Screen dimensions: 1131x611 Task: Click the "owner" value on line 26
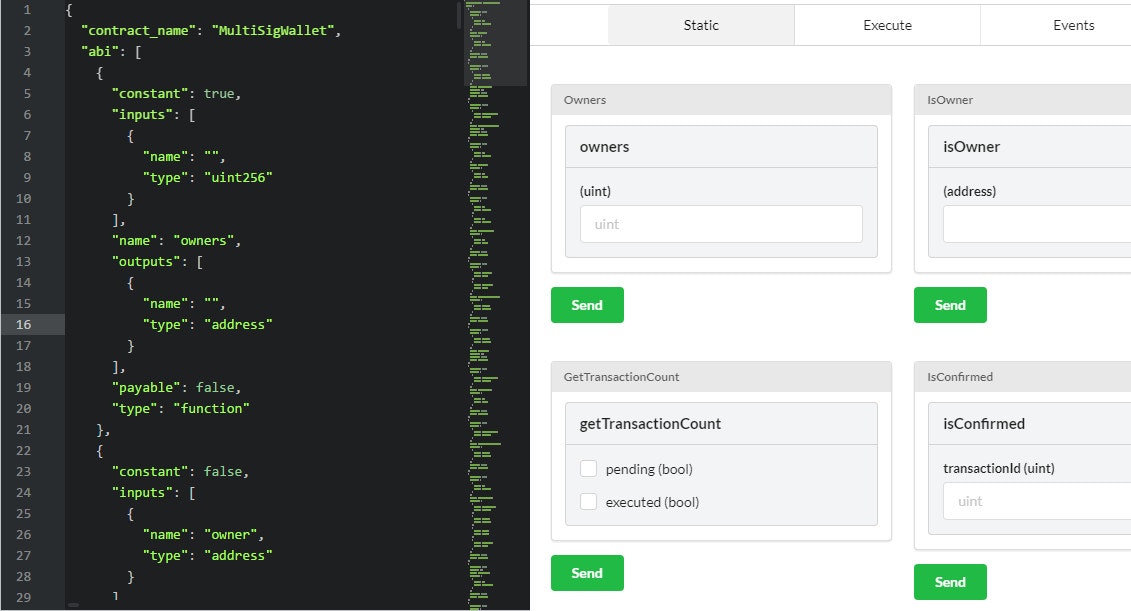(231, 535)
